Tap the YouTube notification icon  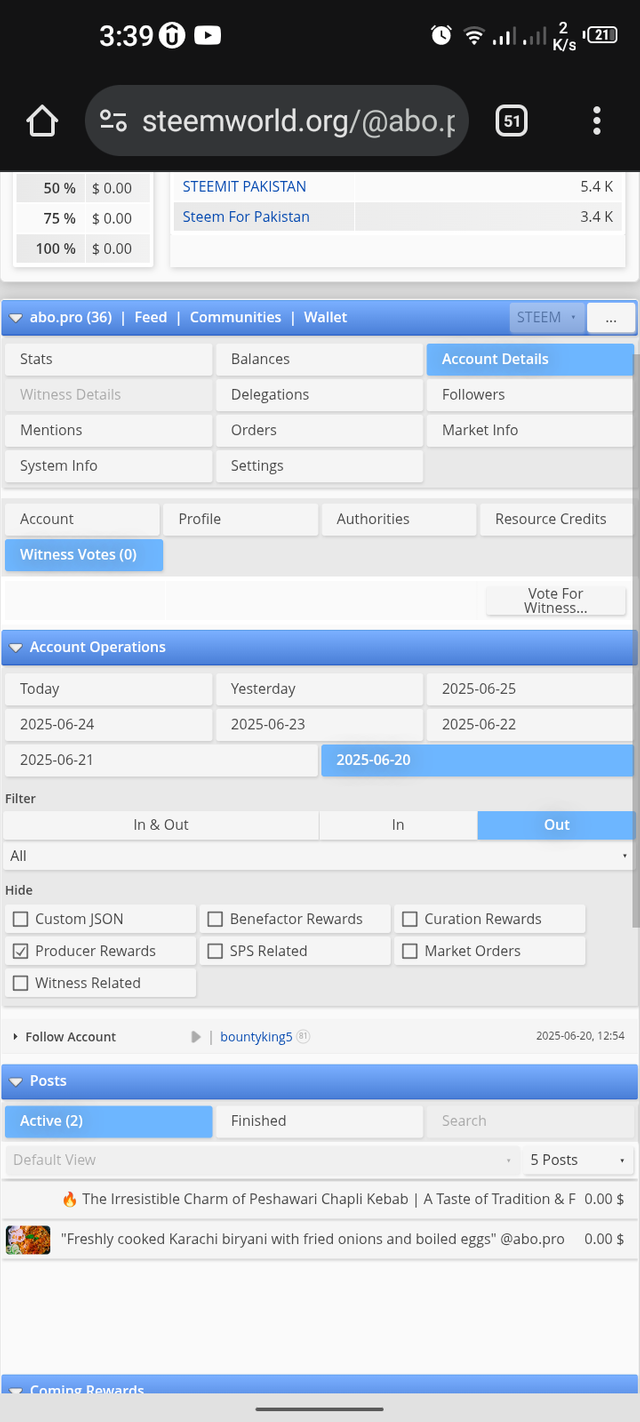[208, 36]
